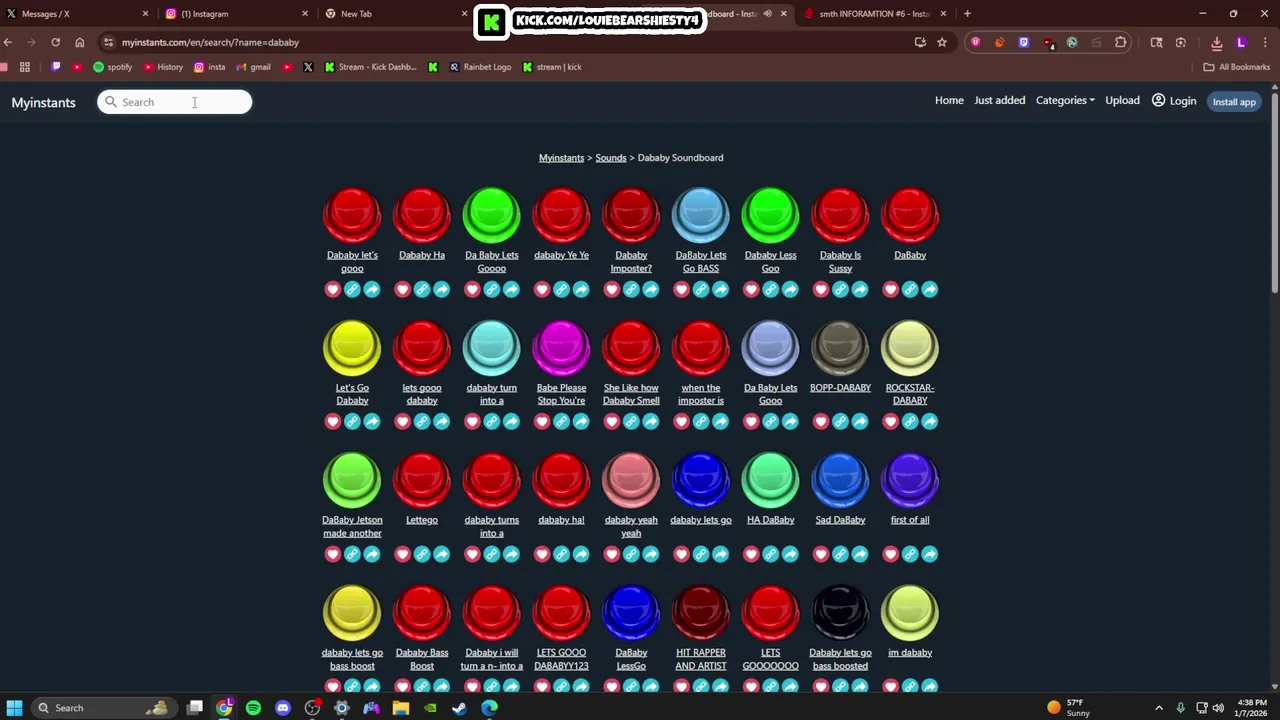Share icon for 'DaBaby Lets Go BASS'
The height and width of the screenshot is (720, 1280).
(720, 289)
